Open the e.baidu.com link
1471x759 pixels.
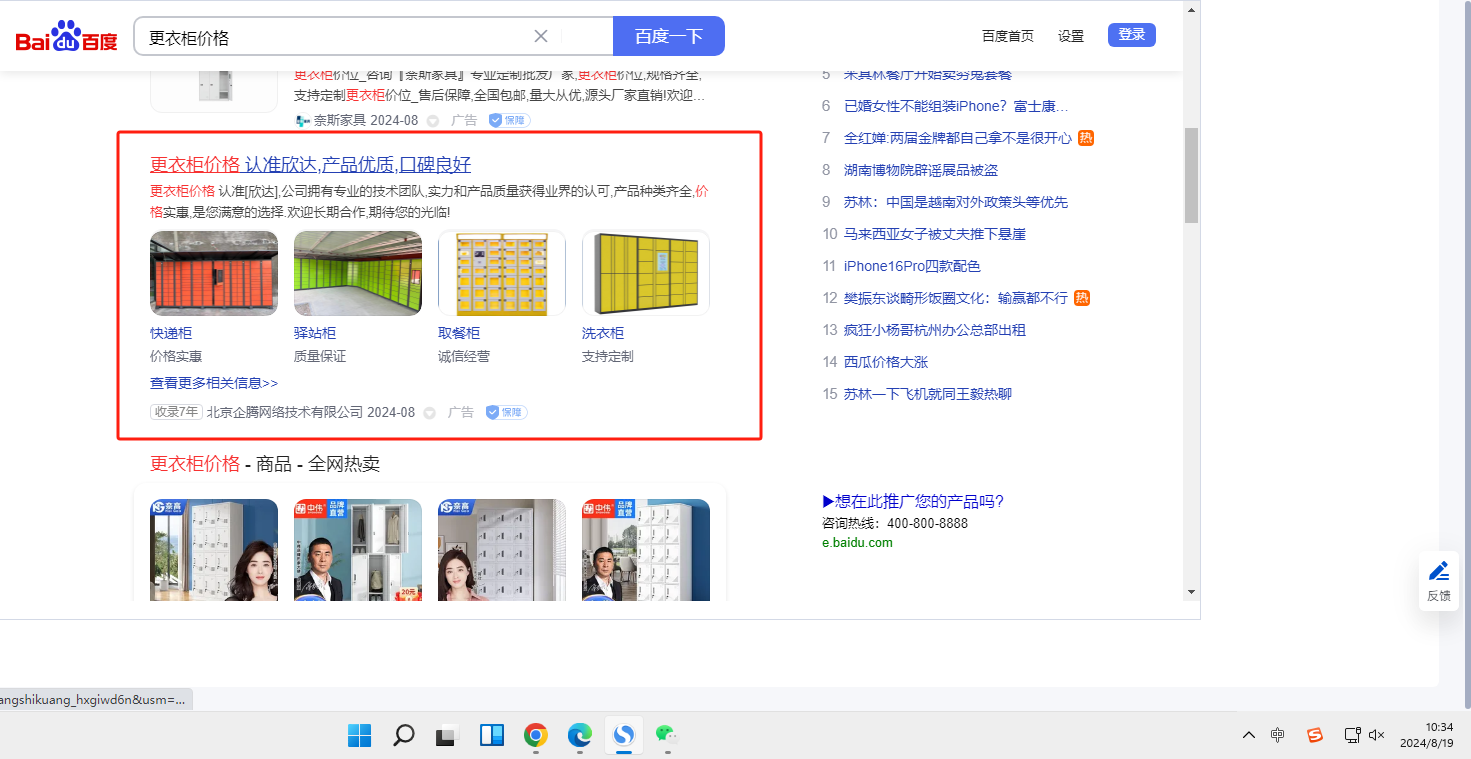pyautogui.click(x=857, y=543)
